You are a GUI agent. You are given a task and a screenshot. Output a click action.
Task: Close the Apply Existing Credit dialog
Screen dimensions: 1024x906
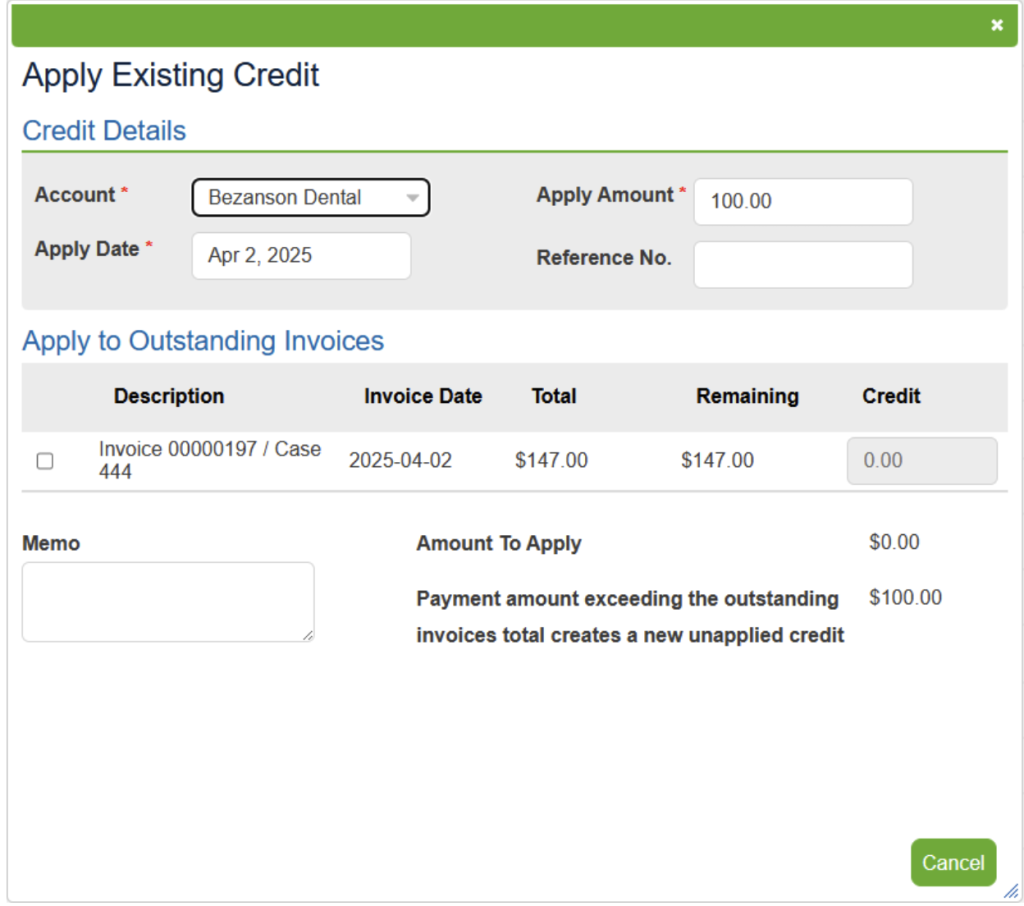point(996,25)
